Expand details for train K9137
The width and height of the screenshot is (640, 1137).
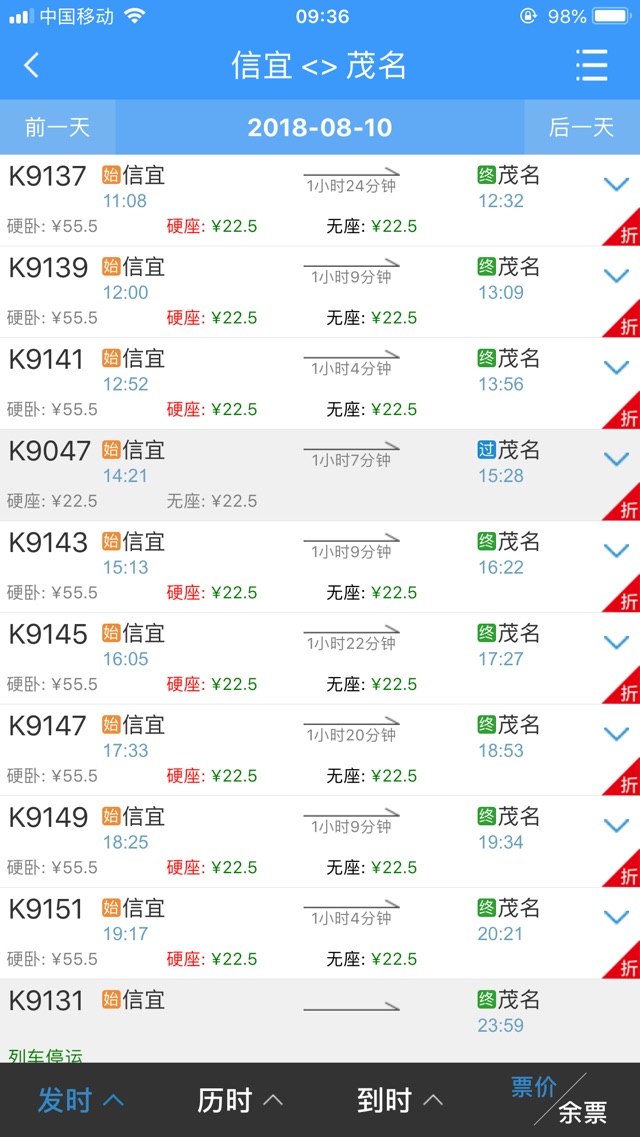(x=616, y=184)
